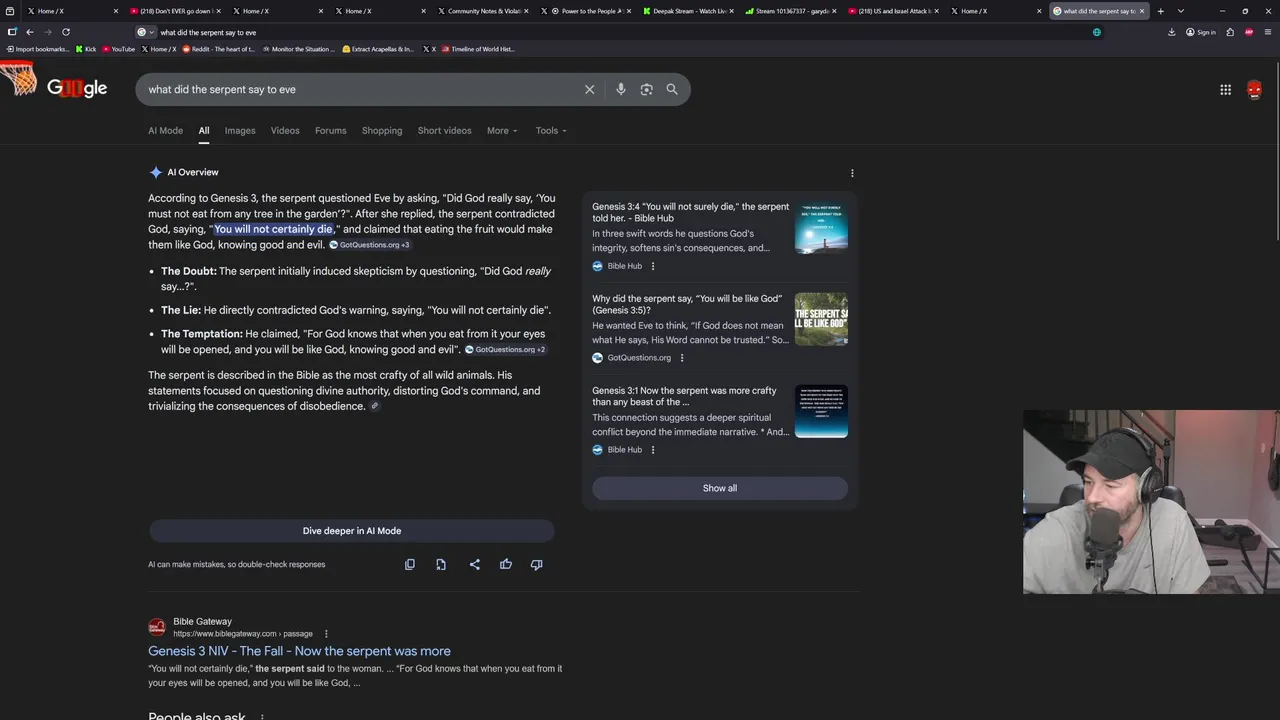Open Monitor the Situation bookmark

coord(298,49)
